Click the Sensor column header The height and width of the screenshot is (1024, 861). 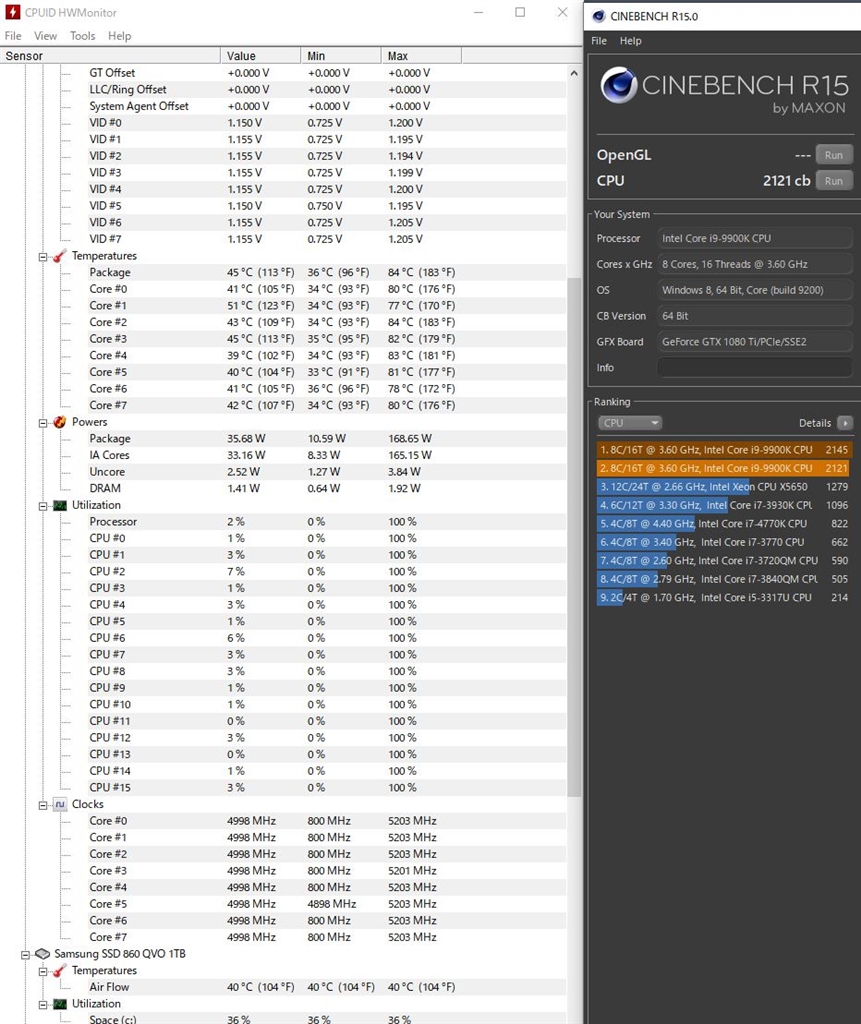pos(110,56)
